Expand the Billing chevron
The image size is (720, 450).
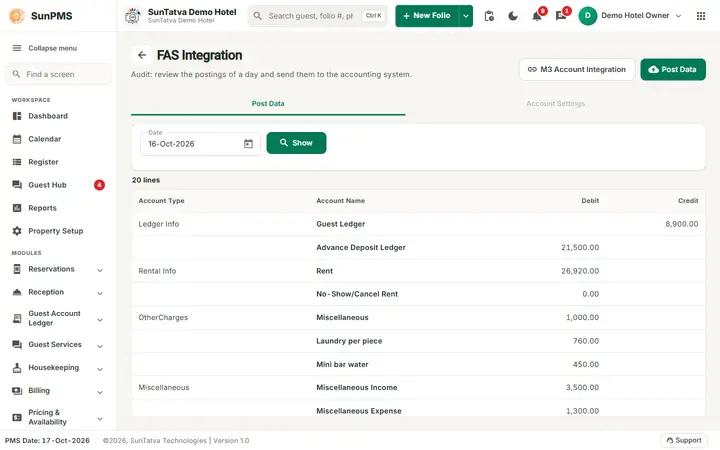coord(100,392)
